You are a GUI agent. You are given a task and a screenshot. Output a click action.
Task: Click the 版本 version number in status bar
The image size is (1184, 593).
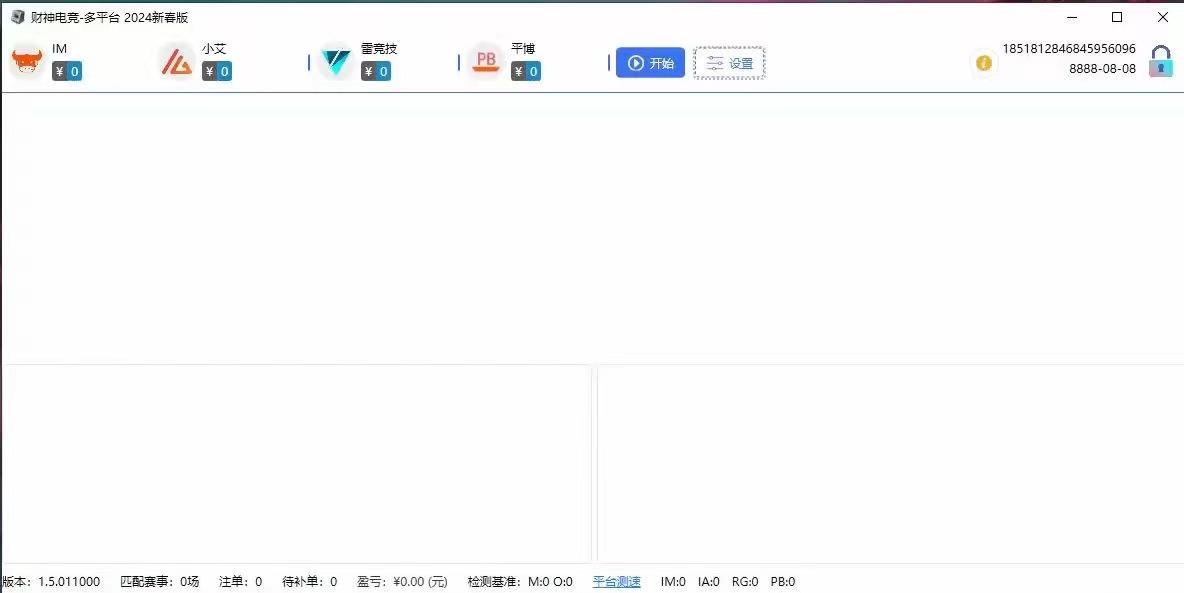(51, 582)
